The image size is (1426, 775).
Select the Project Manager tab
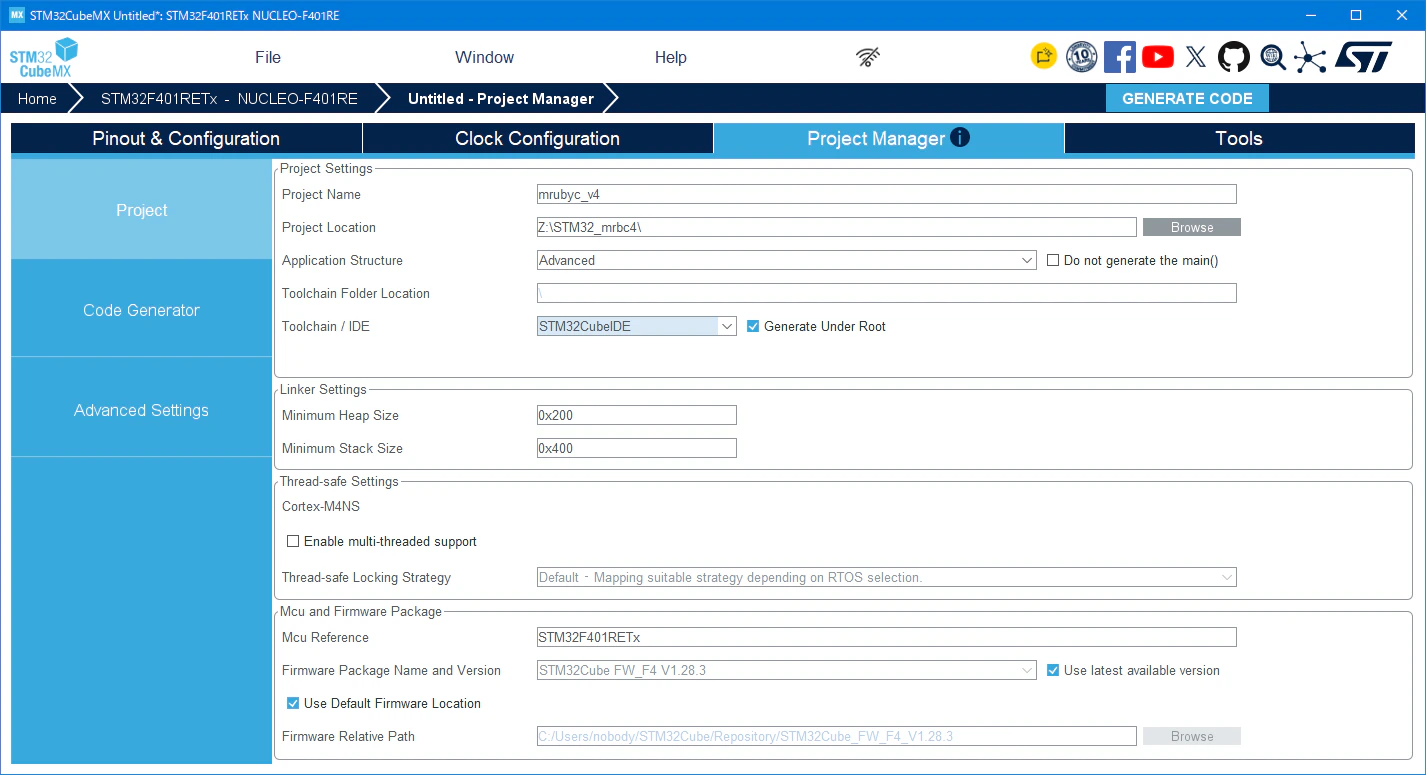pos(888,138)
